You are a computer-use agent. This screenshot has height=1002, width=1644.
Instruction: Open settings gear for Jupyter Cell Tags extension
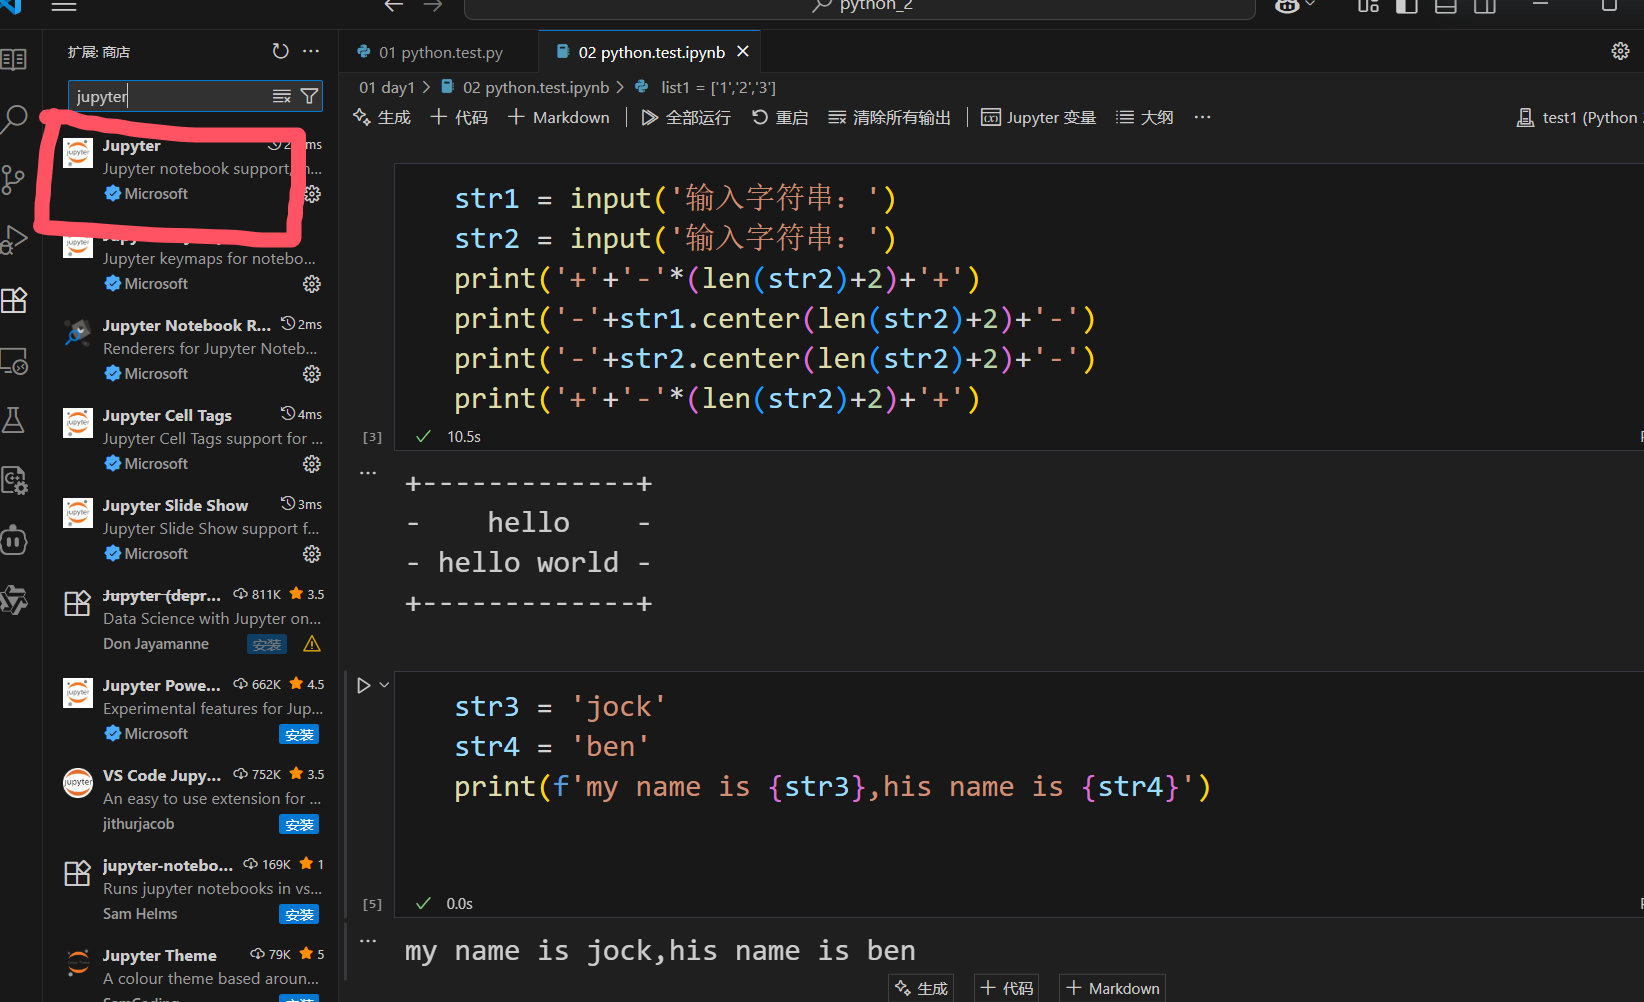pos(311,463)
